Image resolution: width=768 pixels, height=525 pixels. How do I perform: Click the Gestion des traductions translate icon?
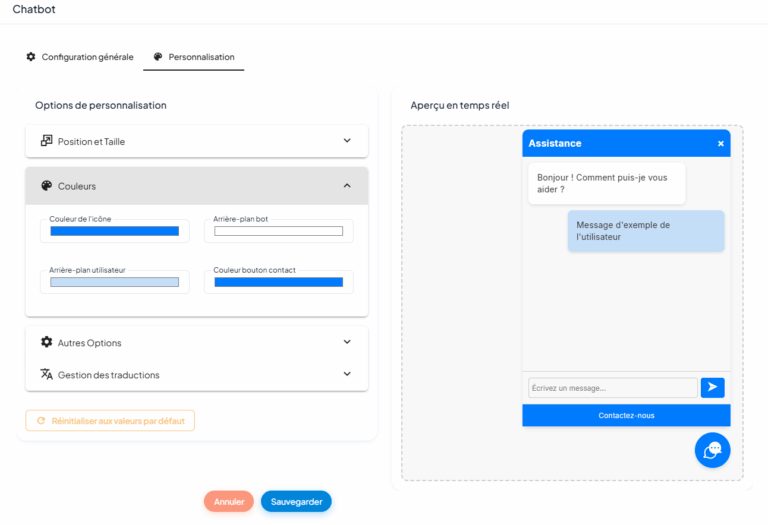[x=46, y=375]
